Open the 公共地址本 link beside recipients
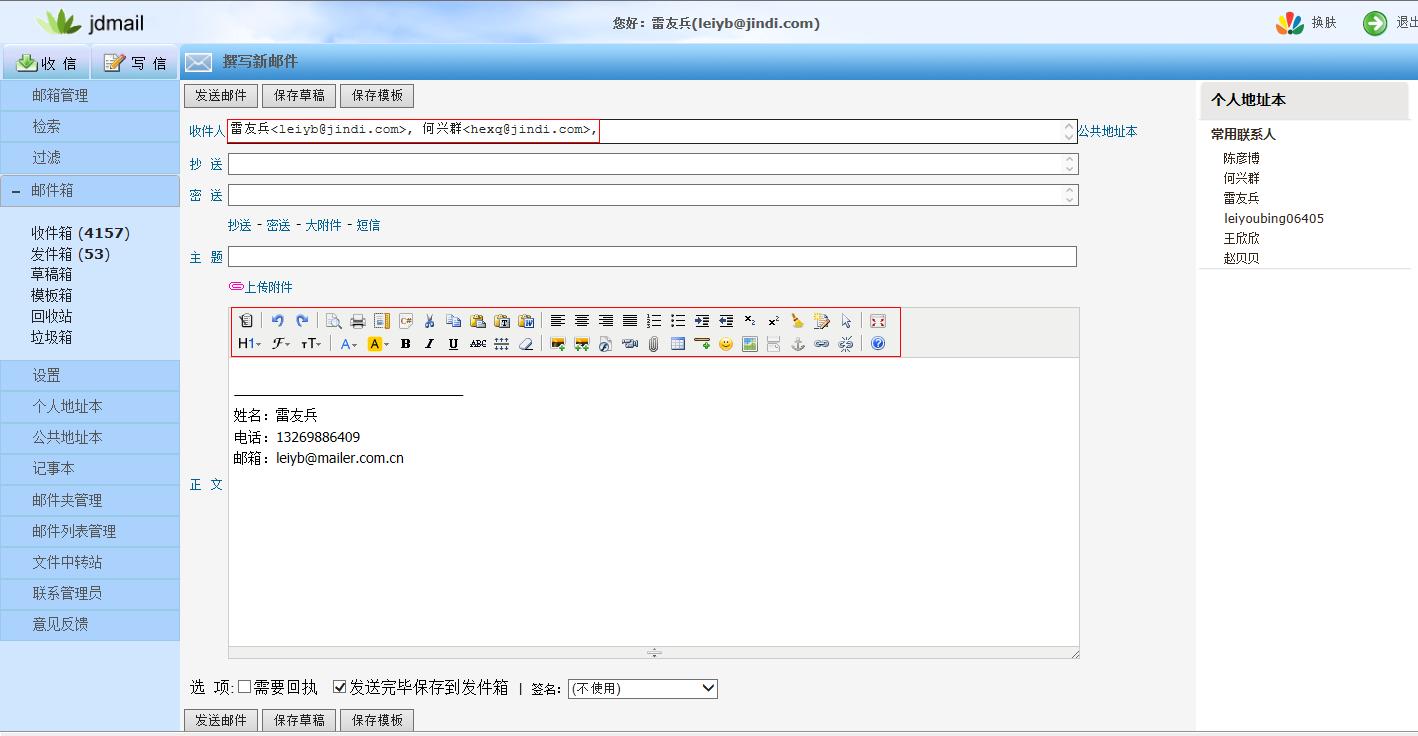The width and height of the screenshot is (1418, 736). click(x=1107, y=131)
